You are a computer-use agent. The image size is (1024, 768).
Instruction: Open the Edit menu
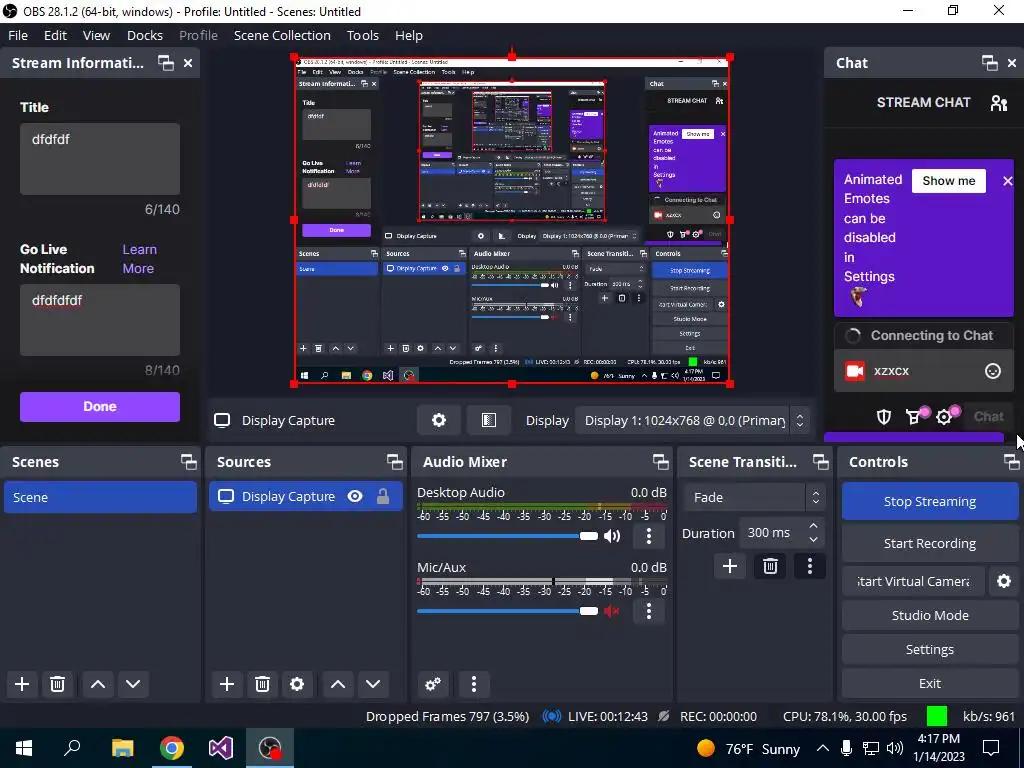point(56,35)
